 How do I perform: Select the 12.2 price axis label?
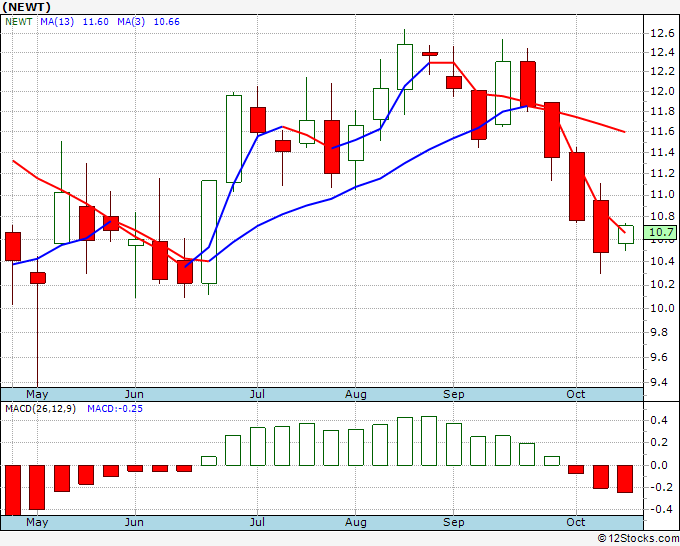[x=662, y=72]
